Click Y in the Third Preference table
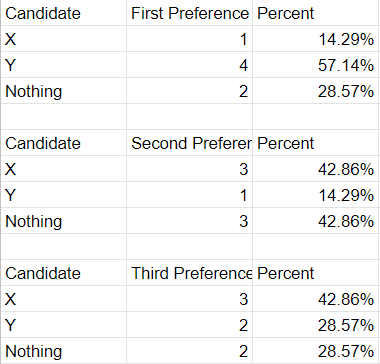 click(x=63, y=325)
